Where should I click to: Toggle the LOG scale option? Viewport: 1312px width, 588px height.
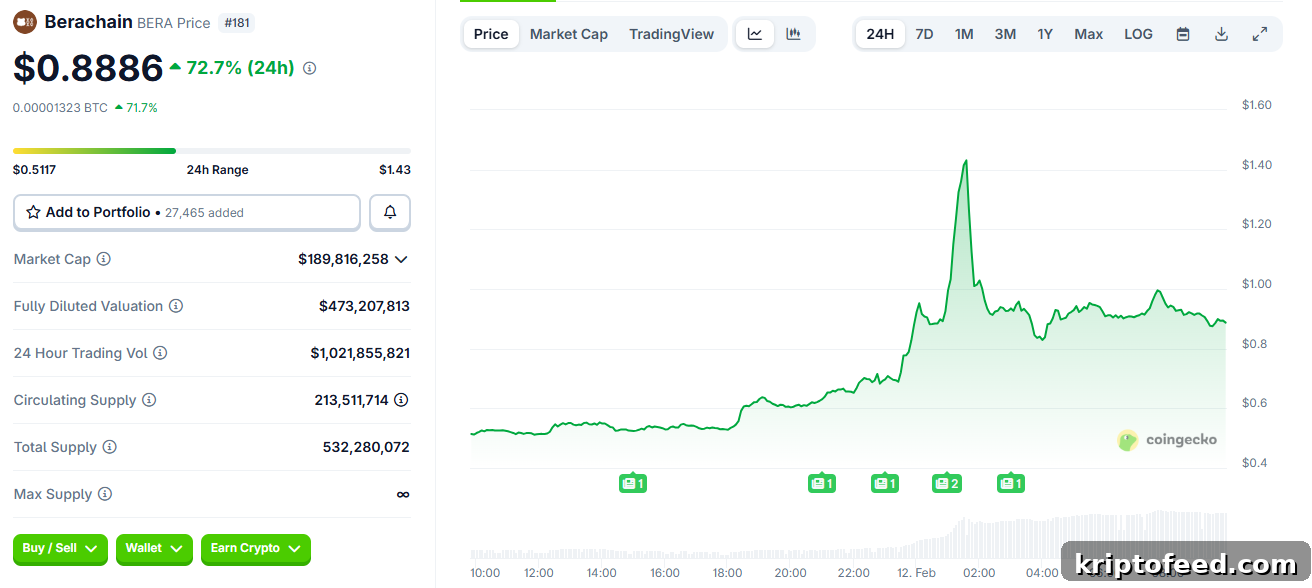tap(1138, 34)
